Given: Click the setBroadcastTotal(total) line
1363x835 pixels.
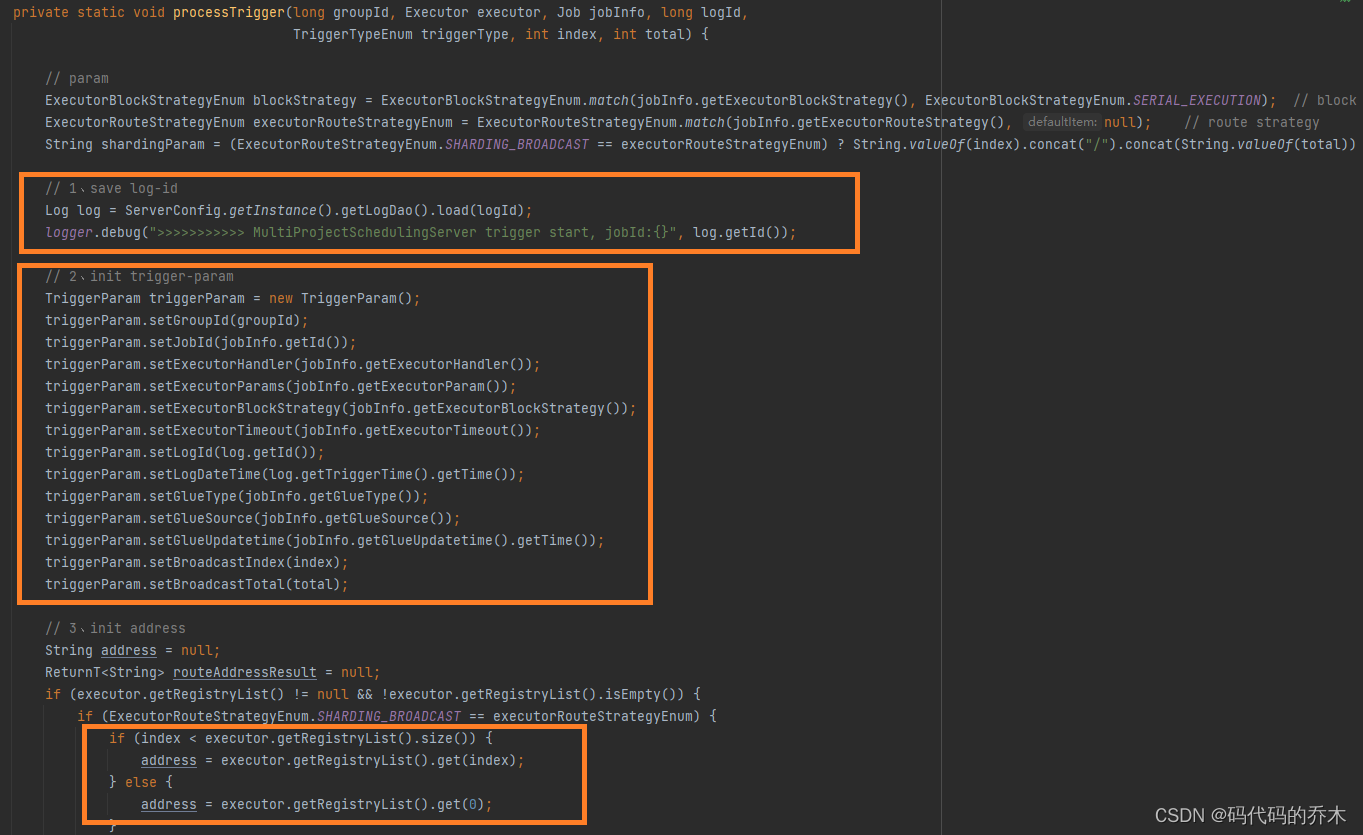Looking at the screenshot, I should click(x=197, y=584).
